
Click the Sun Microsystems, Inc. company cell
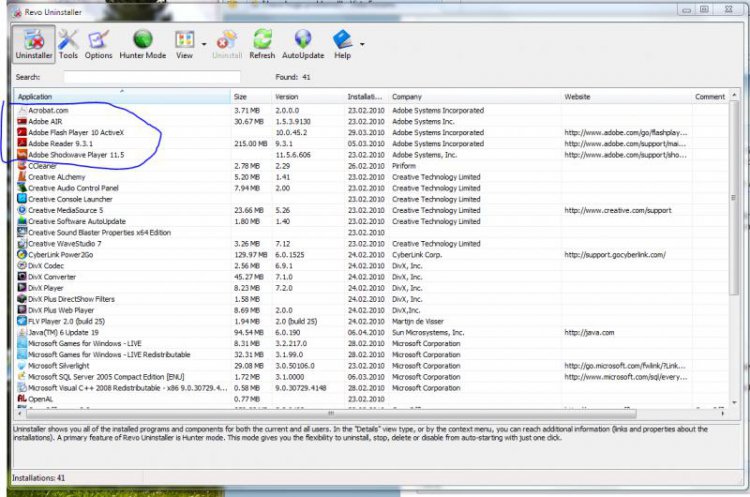pos(428,332)
